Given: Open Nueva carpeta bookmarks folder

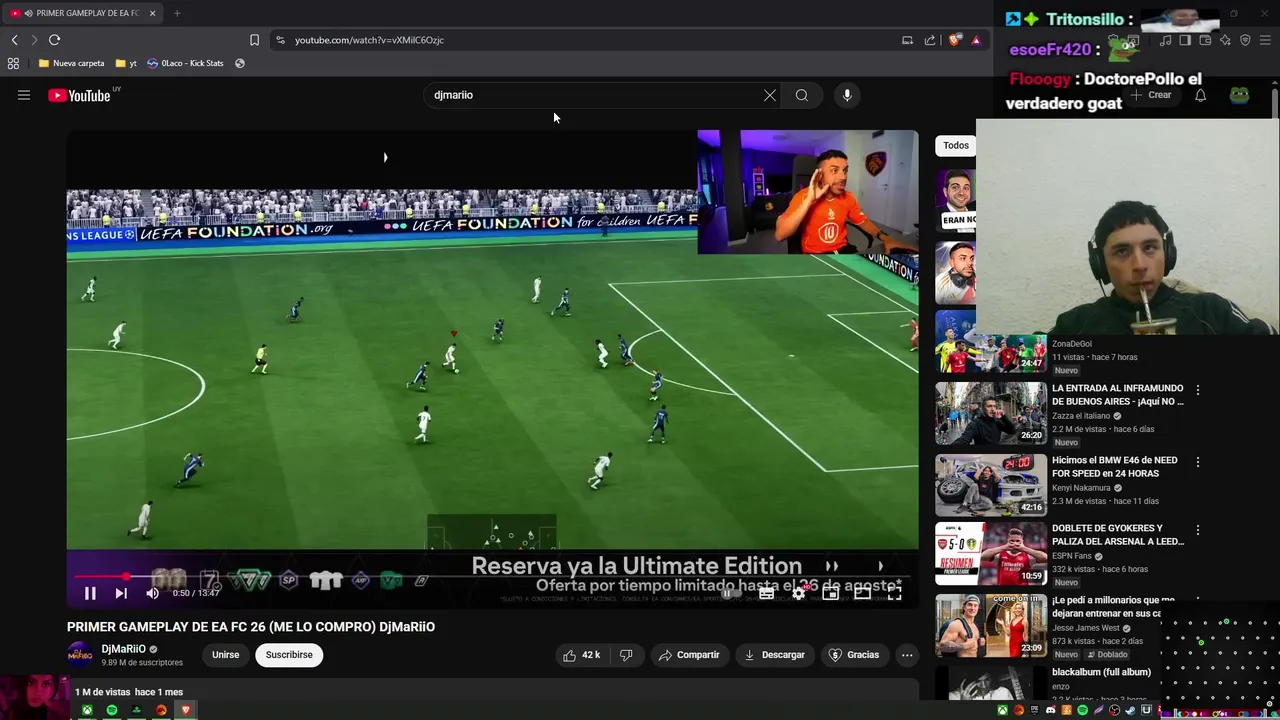Looking at the screenshot, I should [x=71, y=63].
